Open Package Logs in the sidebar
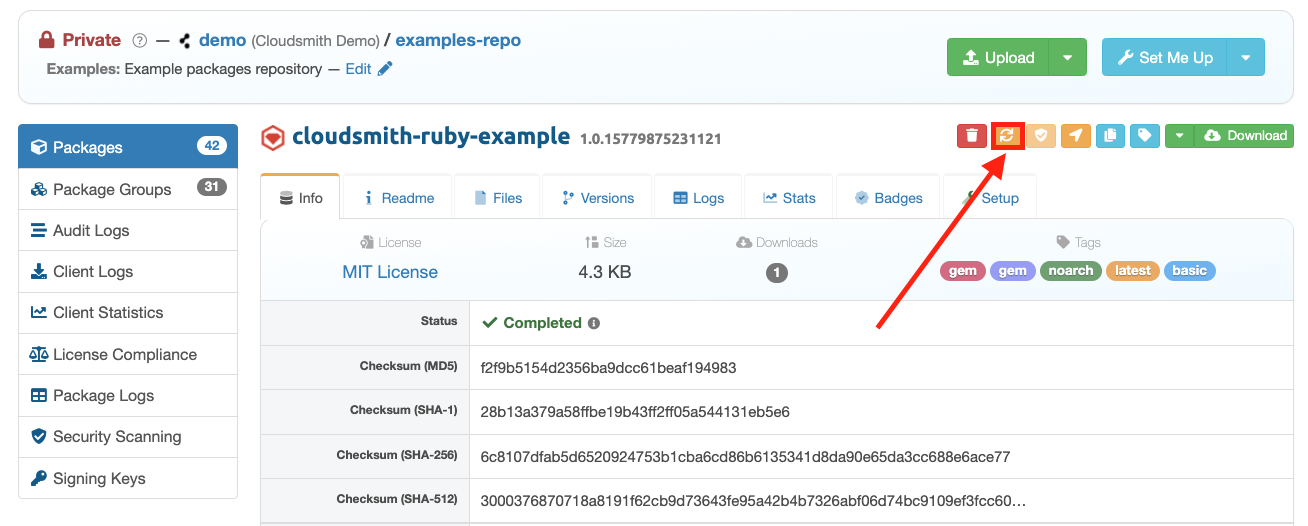The width and height of the screenshot is (1308, 526). [x=128, y=395]
